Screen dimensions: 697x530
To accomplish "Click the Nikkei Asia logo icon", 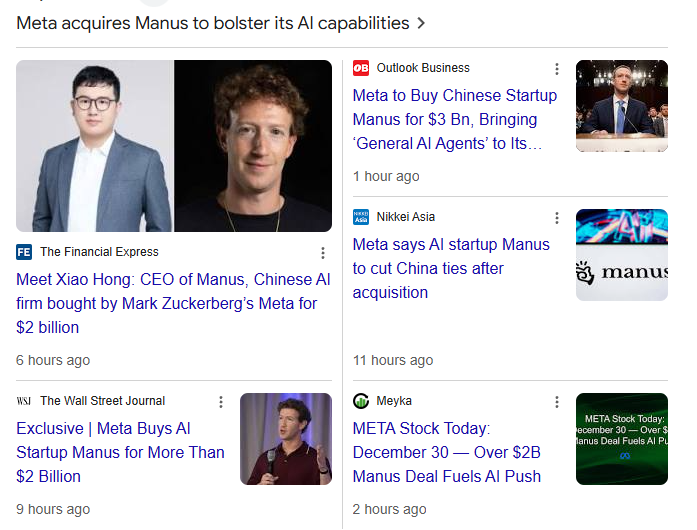I will 361,217.
